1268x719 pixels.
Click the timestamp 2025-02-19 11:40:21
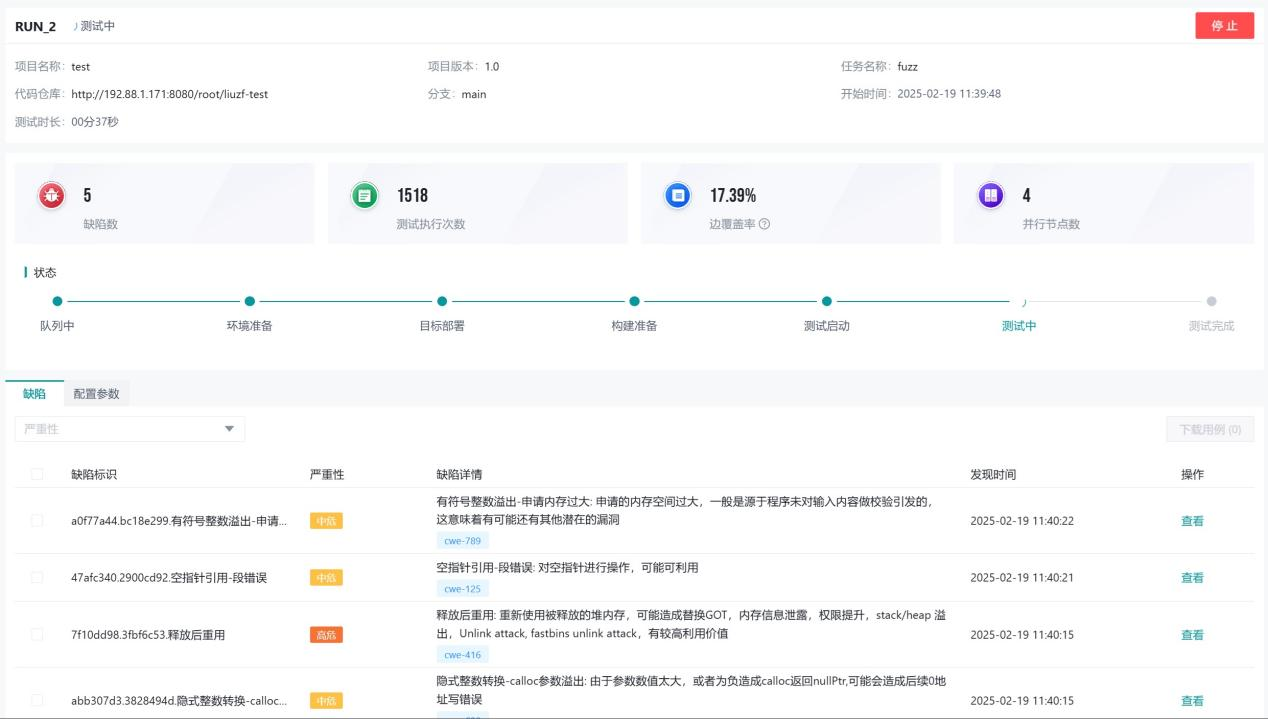(x=1022, y=578)
